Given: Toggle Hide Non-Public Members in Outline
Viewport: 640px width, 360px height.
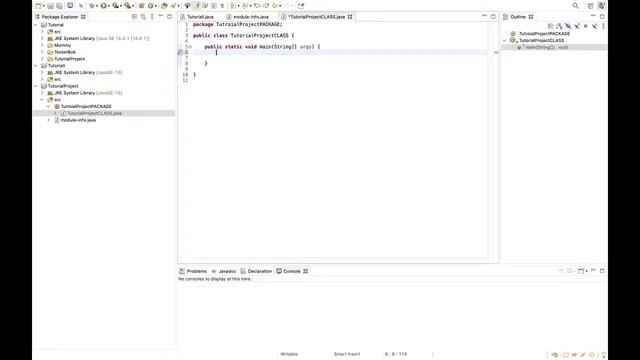Looking at the screenshot, I should click(x=586, y=26).
